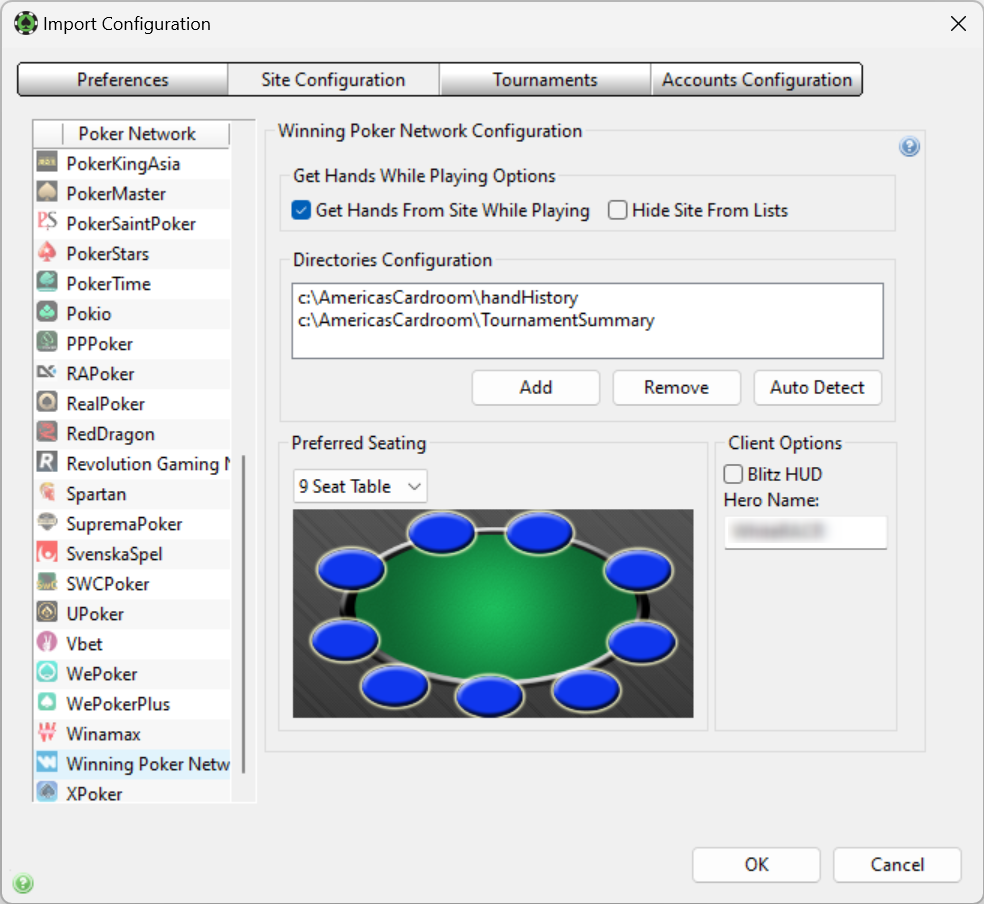Select PokerStars in the network list
Screen dimensions: 984x904
[x=133, y=253]
